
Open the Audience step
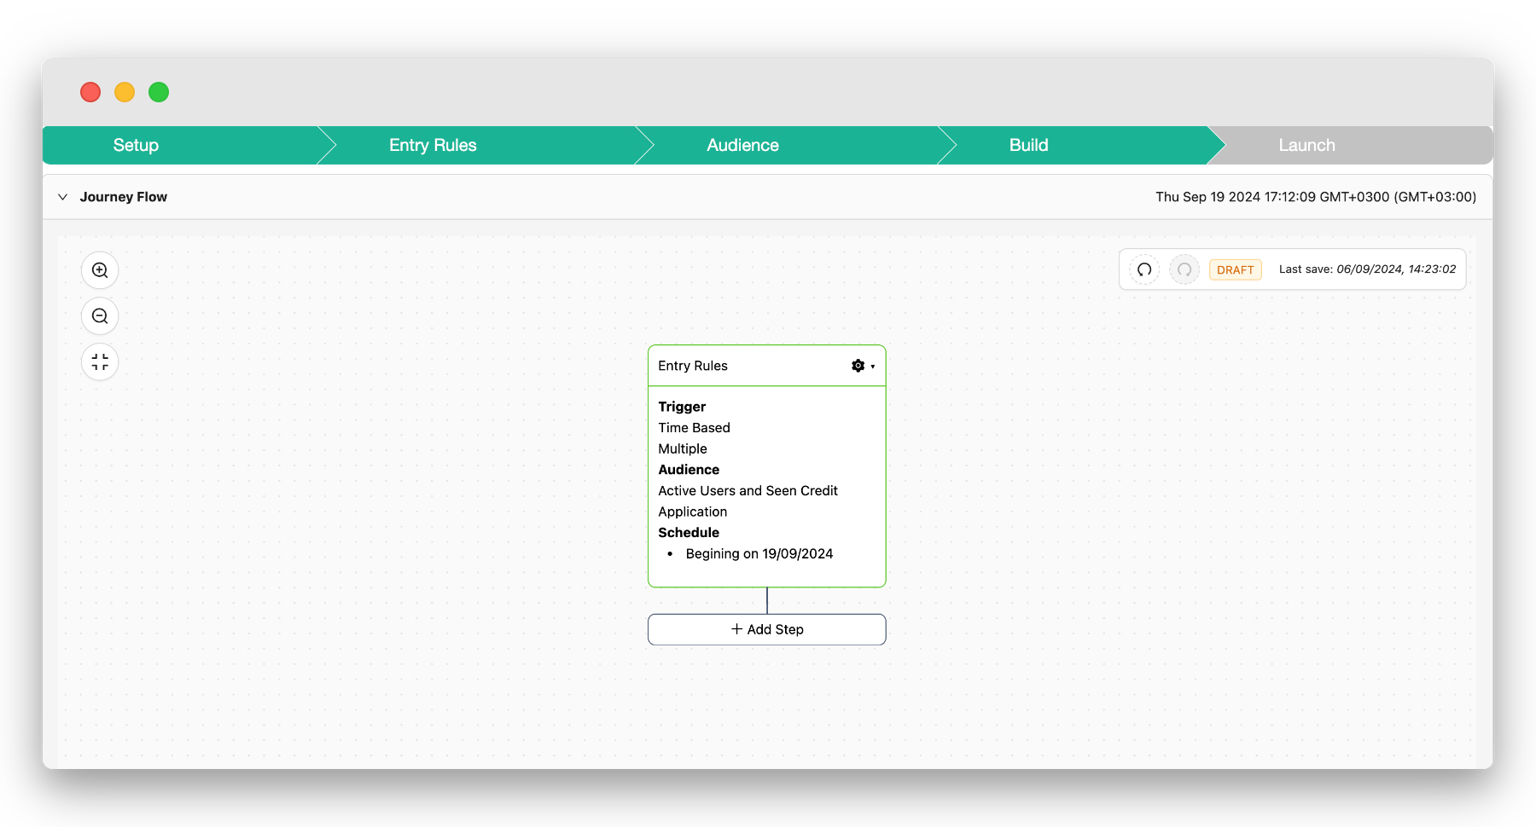[742, 145]
